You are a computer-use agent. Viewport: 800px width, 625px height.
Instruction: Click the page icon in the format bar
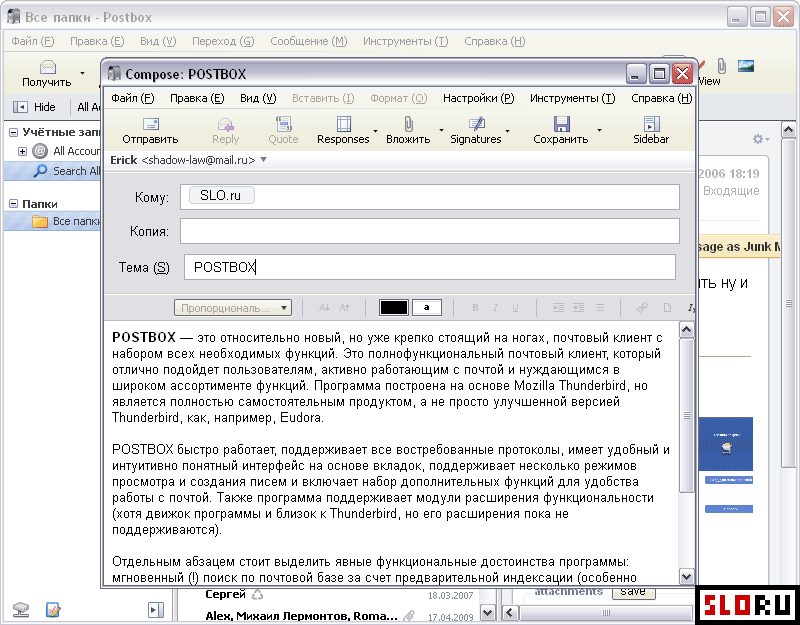click(x=667, y=308)
